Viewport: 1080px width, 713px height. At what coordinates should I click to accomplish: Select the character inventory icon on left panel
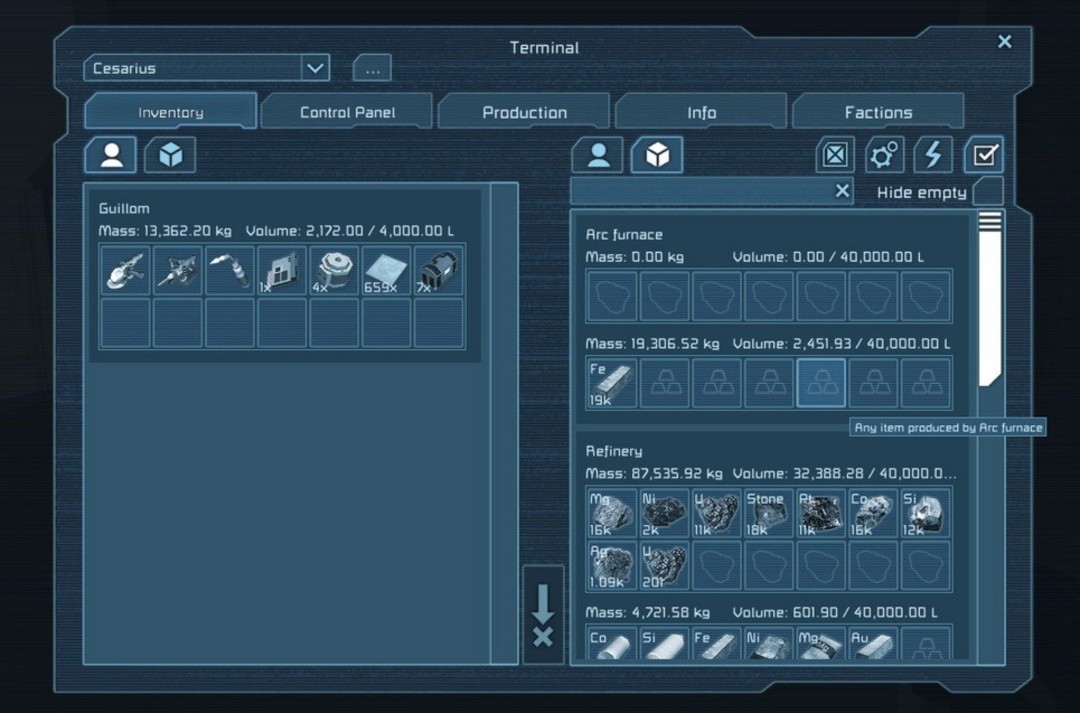(110, 155)
